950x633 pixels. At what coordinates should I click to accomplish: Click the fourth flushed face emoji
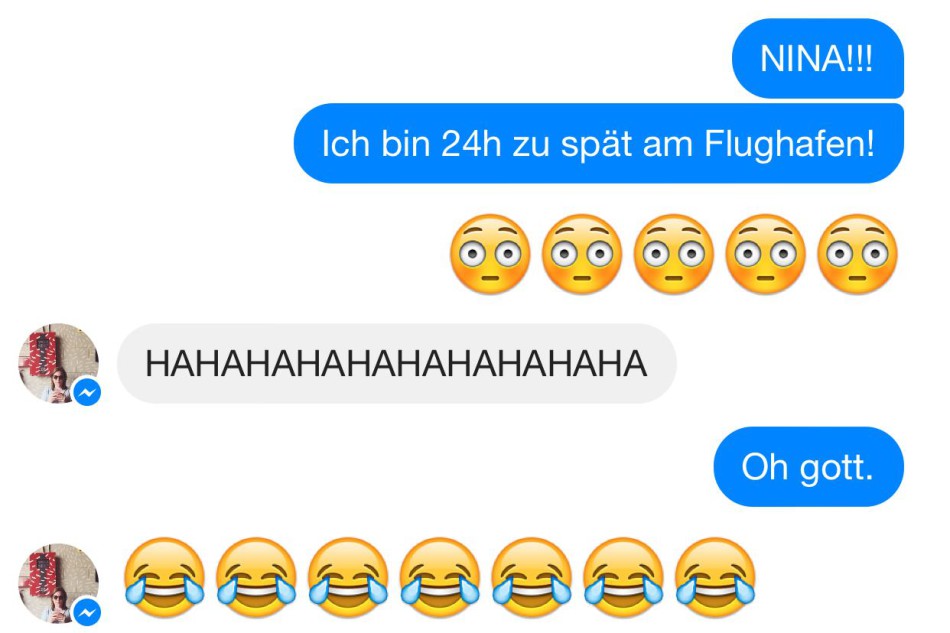click(x=765, y=254)
